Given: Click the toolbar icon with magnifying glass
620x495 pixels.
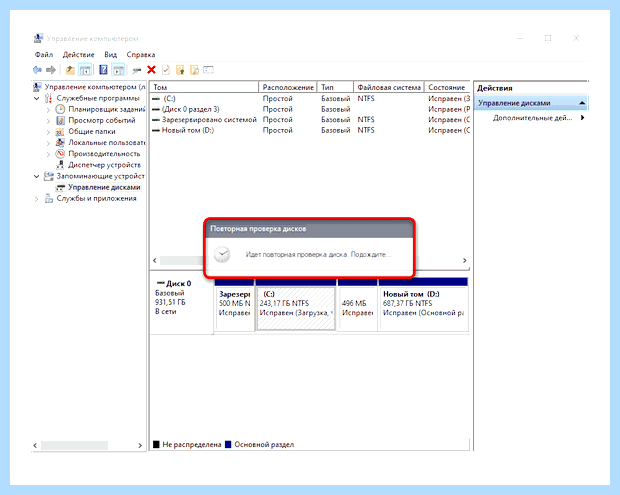Looking at the screenshot, I should (195, 70).
